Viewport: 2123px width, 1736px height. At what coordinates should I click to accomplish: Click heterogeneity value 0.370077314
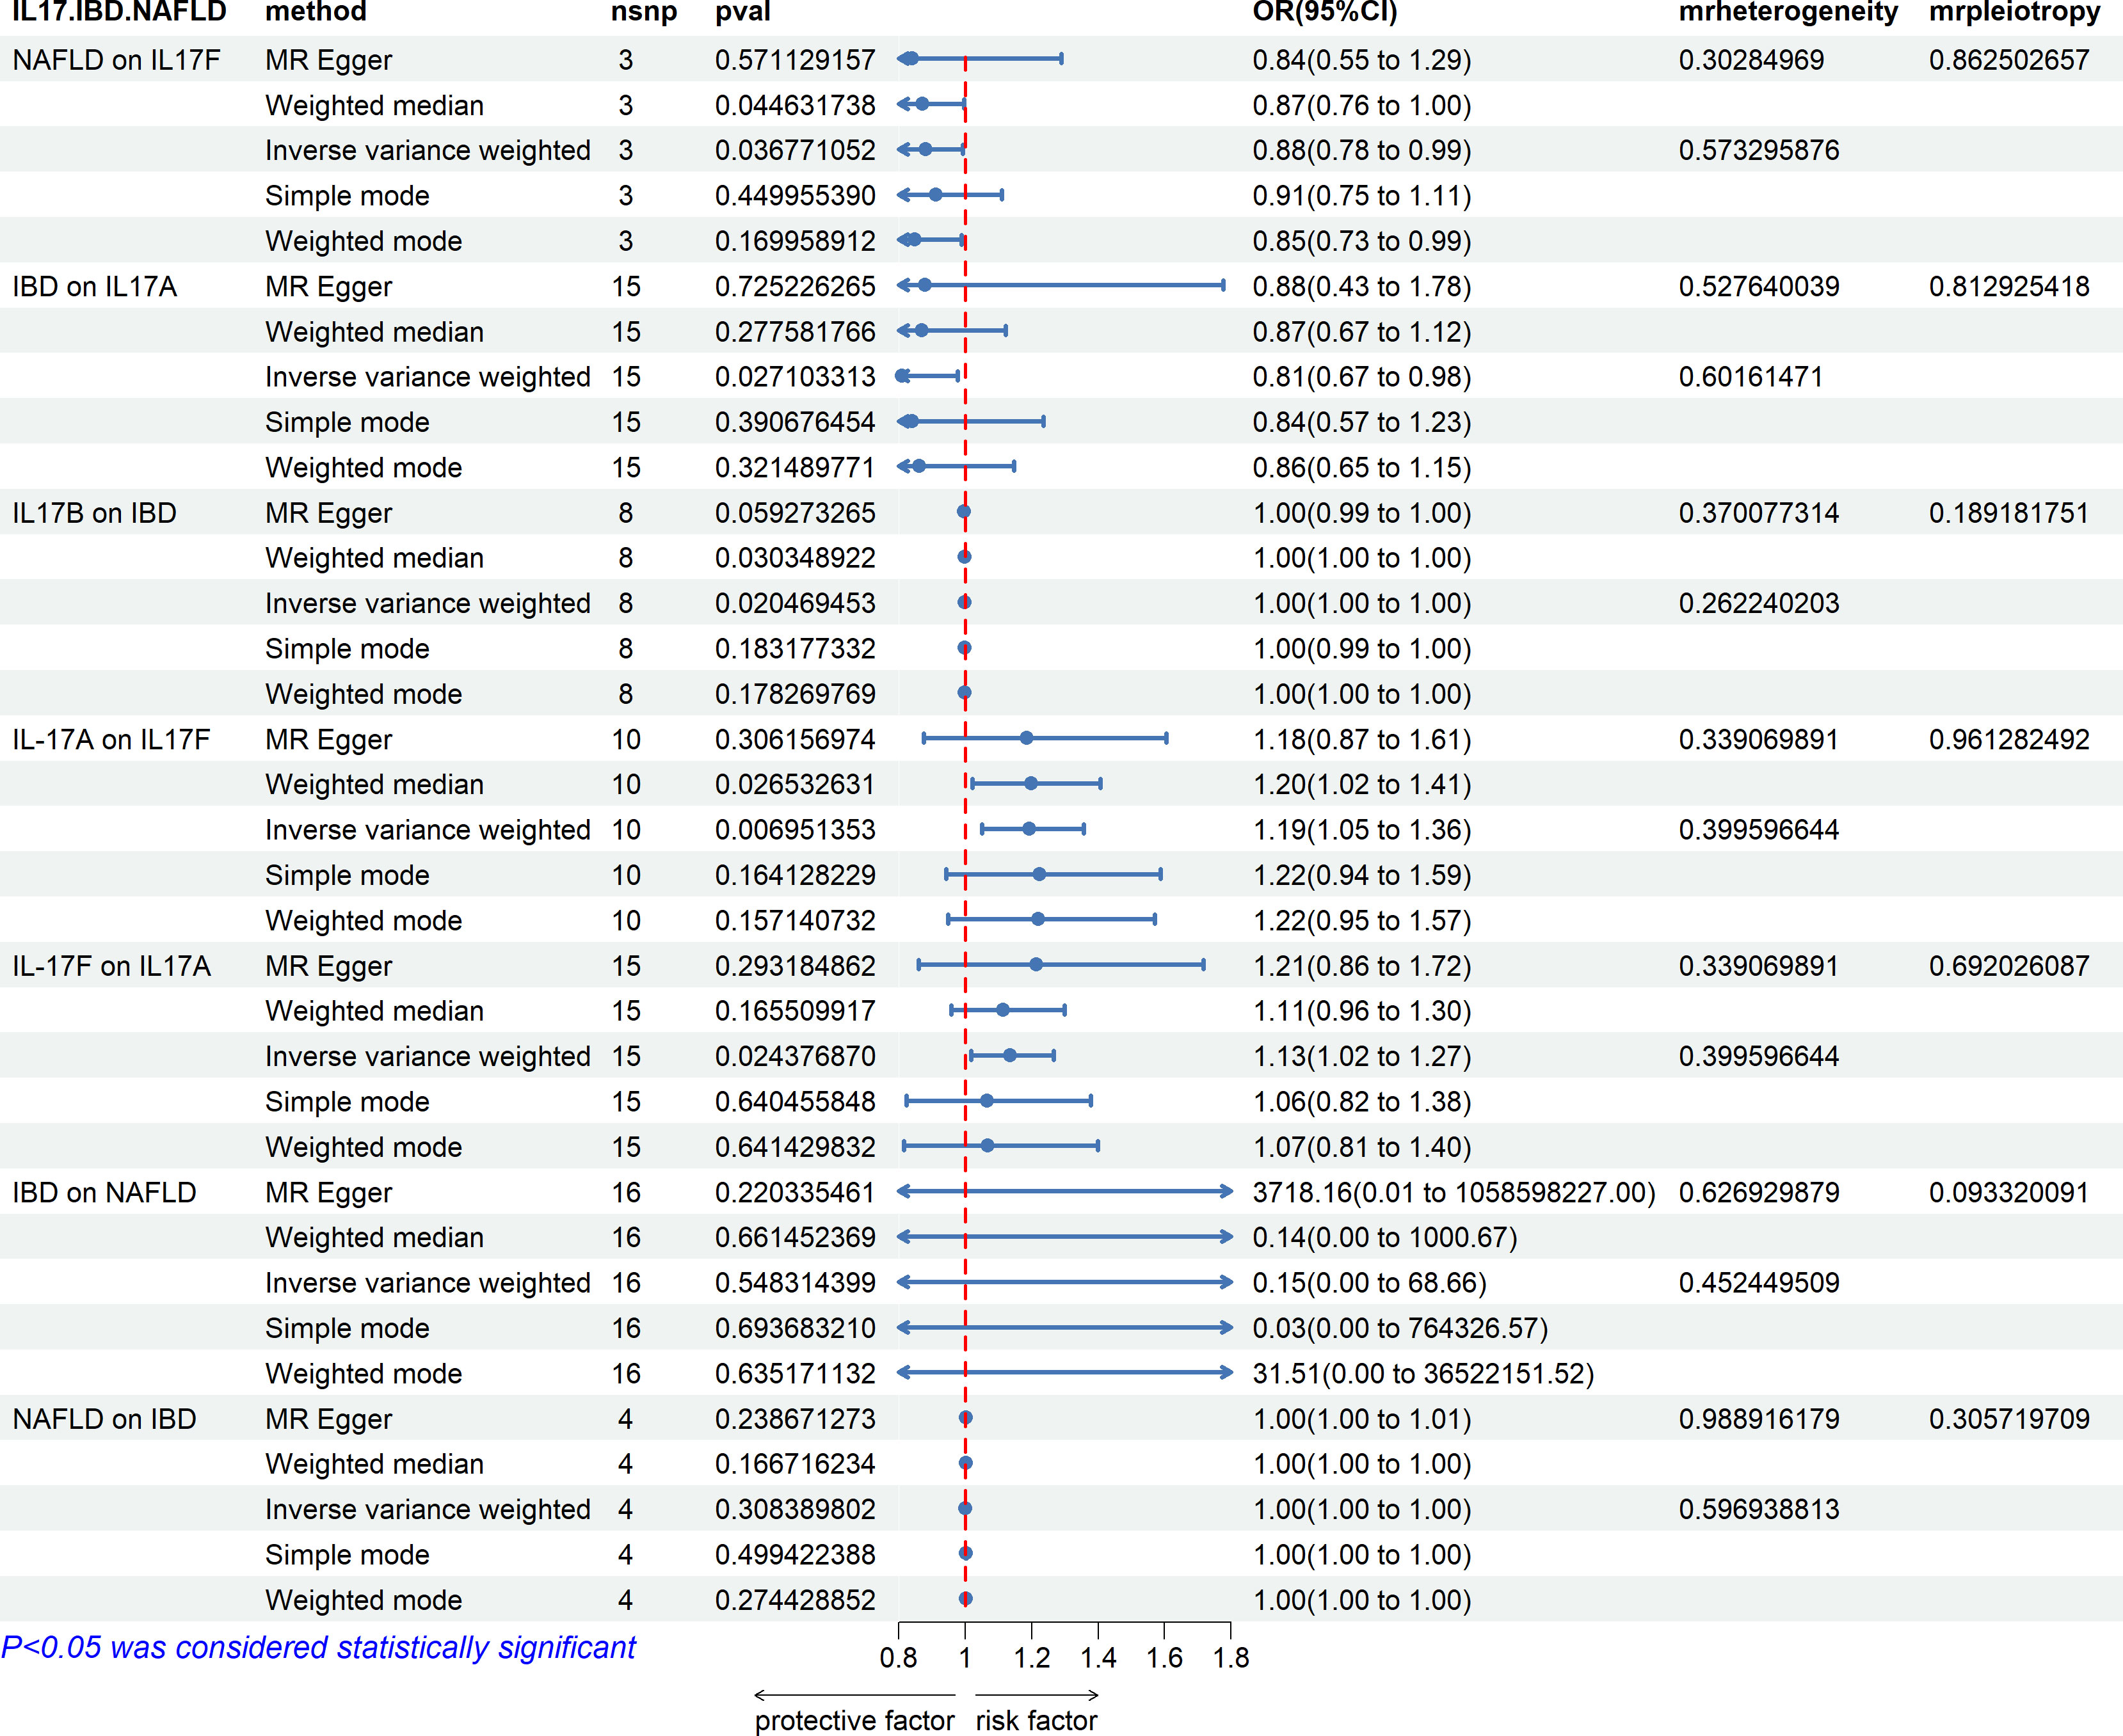click(1759, 513)
